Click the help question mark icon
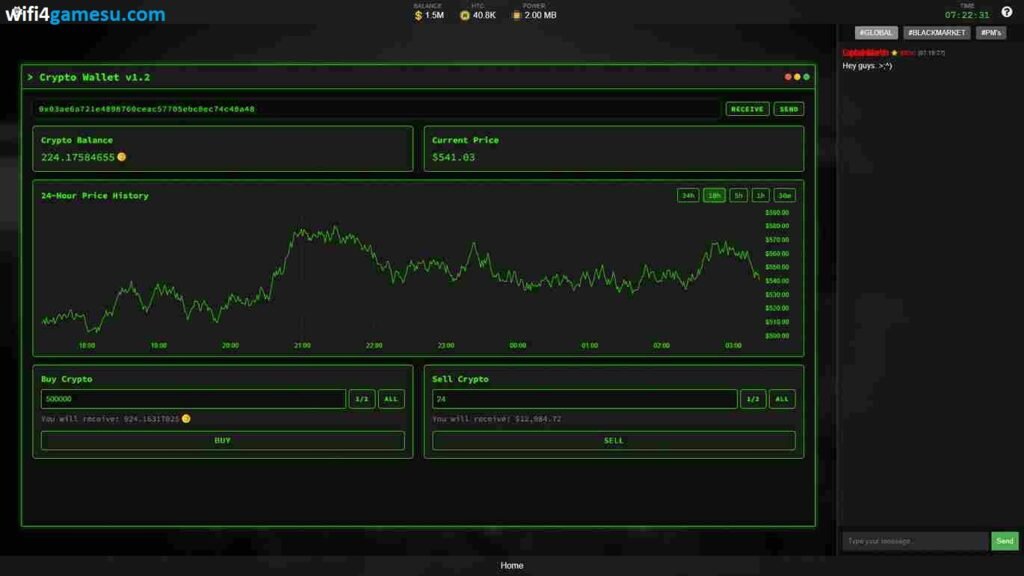Screen dimensions: 1024x576 tap(1007, 12)
